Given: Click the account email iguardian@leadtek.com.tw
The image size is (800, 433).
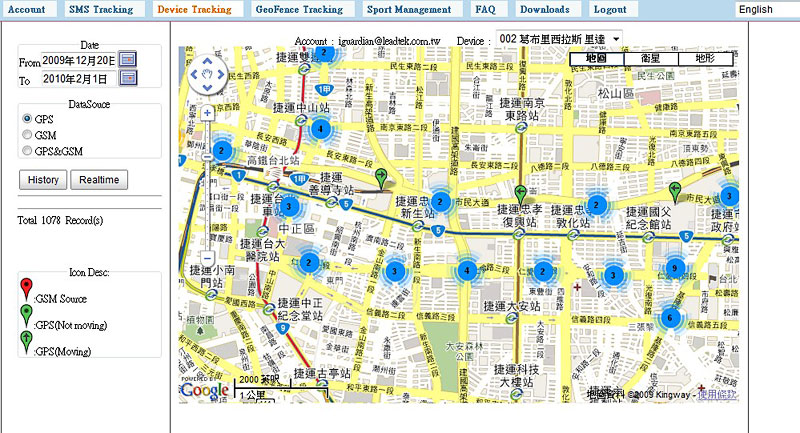Looking at the screenshot, I should pos(389,41).
